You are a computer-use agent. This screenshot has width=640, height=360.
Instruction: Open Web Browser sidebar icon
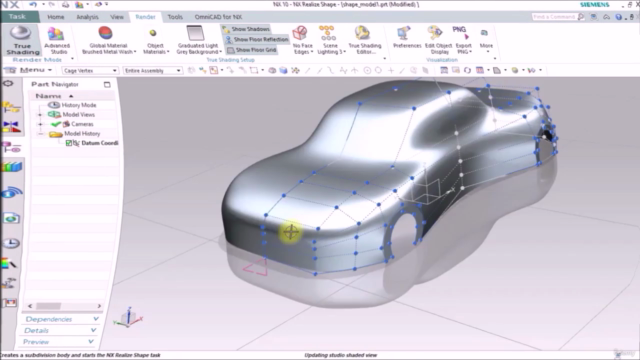pyautogui.click(x=11, y=218)
